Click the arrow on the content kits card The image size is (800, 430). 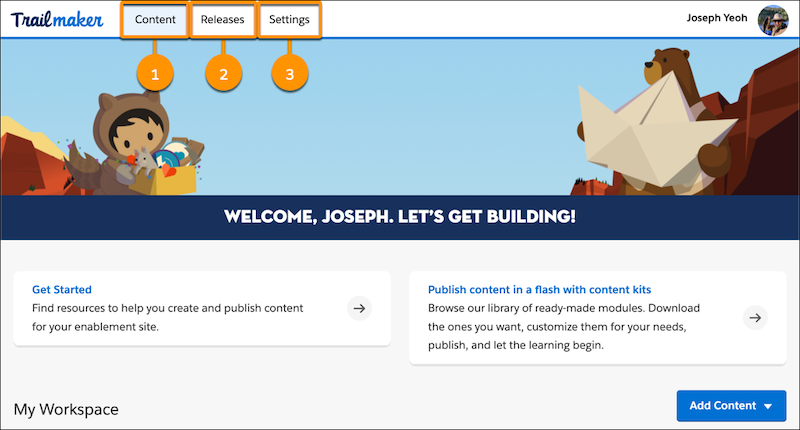pyautogui.click(x=755, y=318)
